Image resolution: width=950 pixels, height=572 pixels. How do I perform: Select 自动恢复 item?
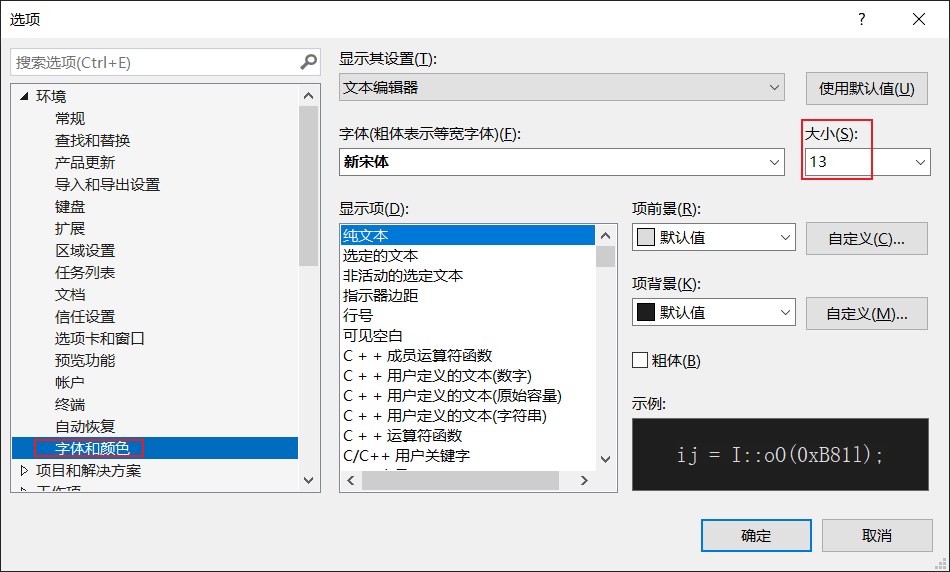pos(85,427)
